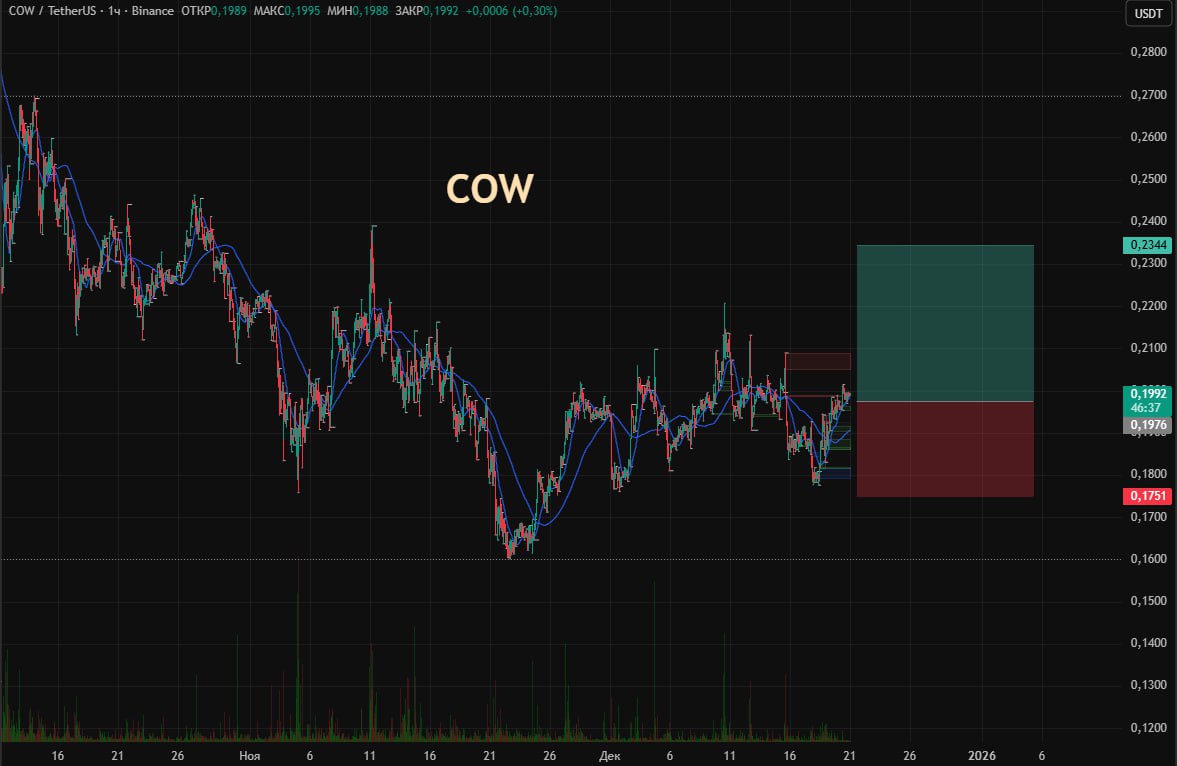Select the large COW text annotation
1177x766 pixels.
click(x=489, y=188)
